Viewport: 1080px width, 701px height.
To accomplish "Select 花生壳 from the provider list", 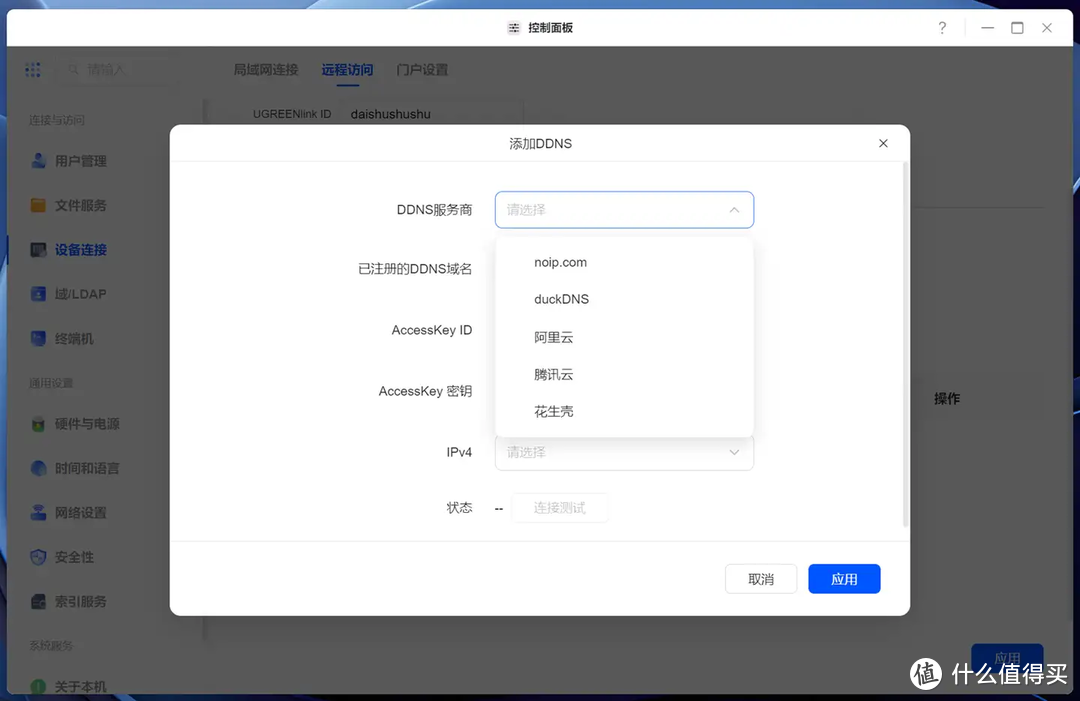I will click(x=554, y=410).
